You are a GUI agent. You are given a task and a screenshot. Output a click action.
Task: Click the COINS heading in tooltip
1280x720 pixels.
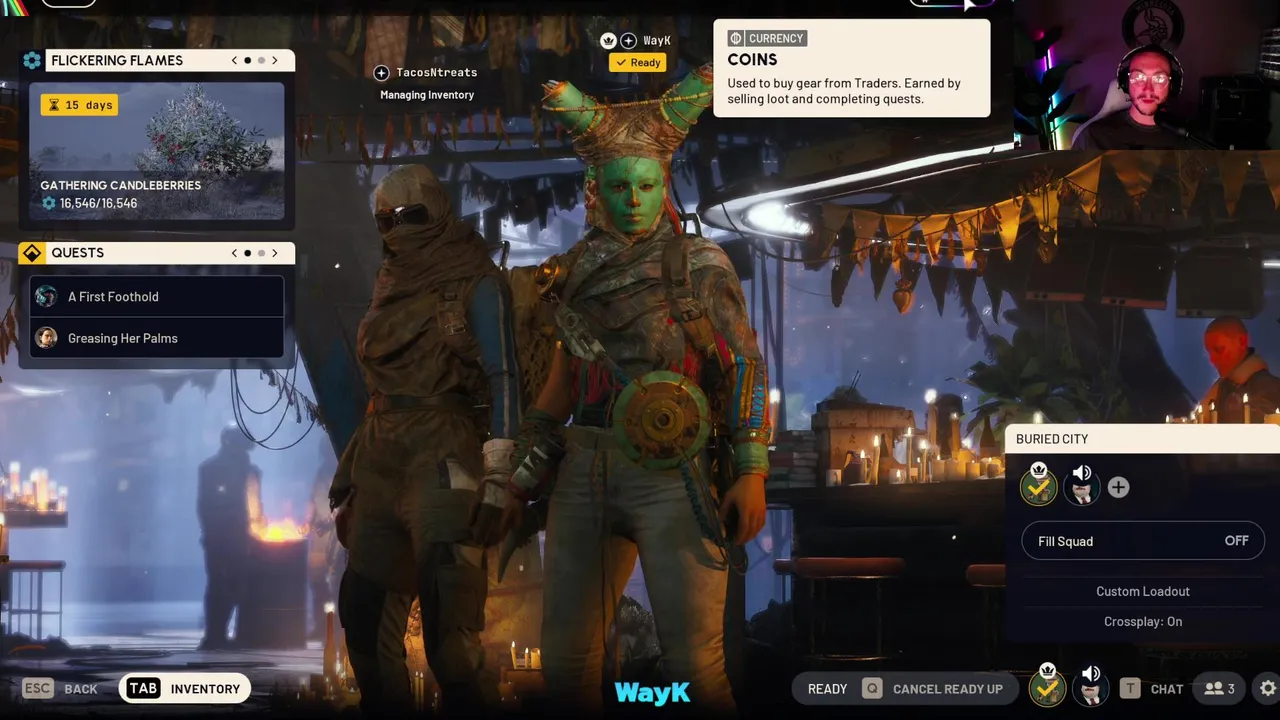(752, 60)
